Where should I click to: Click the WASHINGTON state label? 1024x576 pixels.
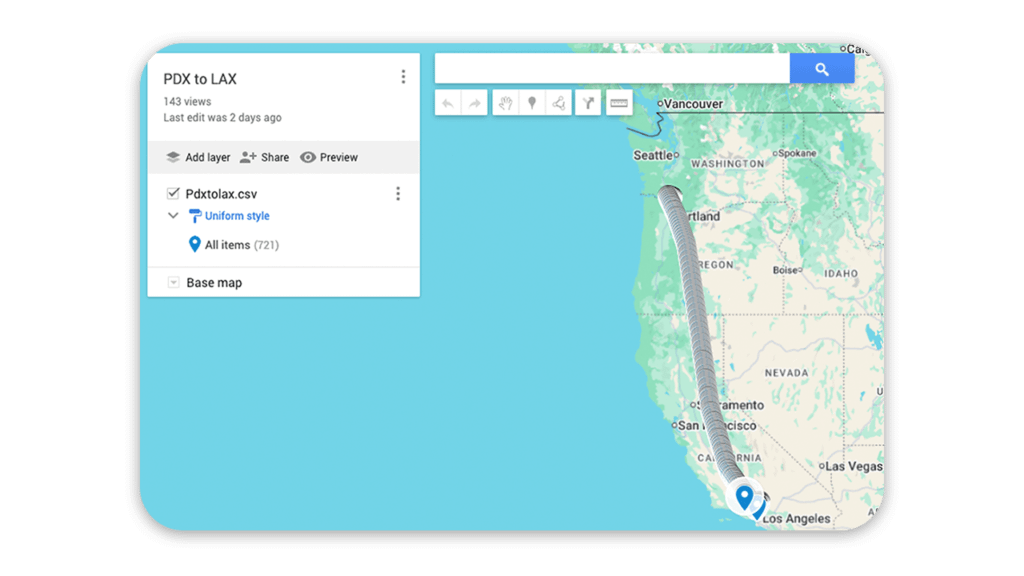tap(728, 164)
